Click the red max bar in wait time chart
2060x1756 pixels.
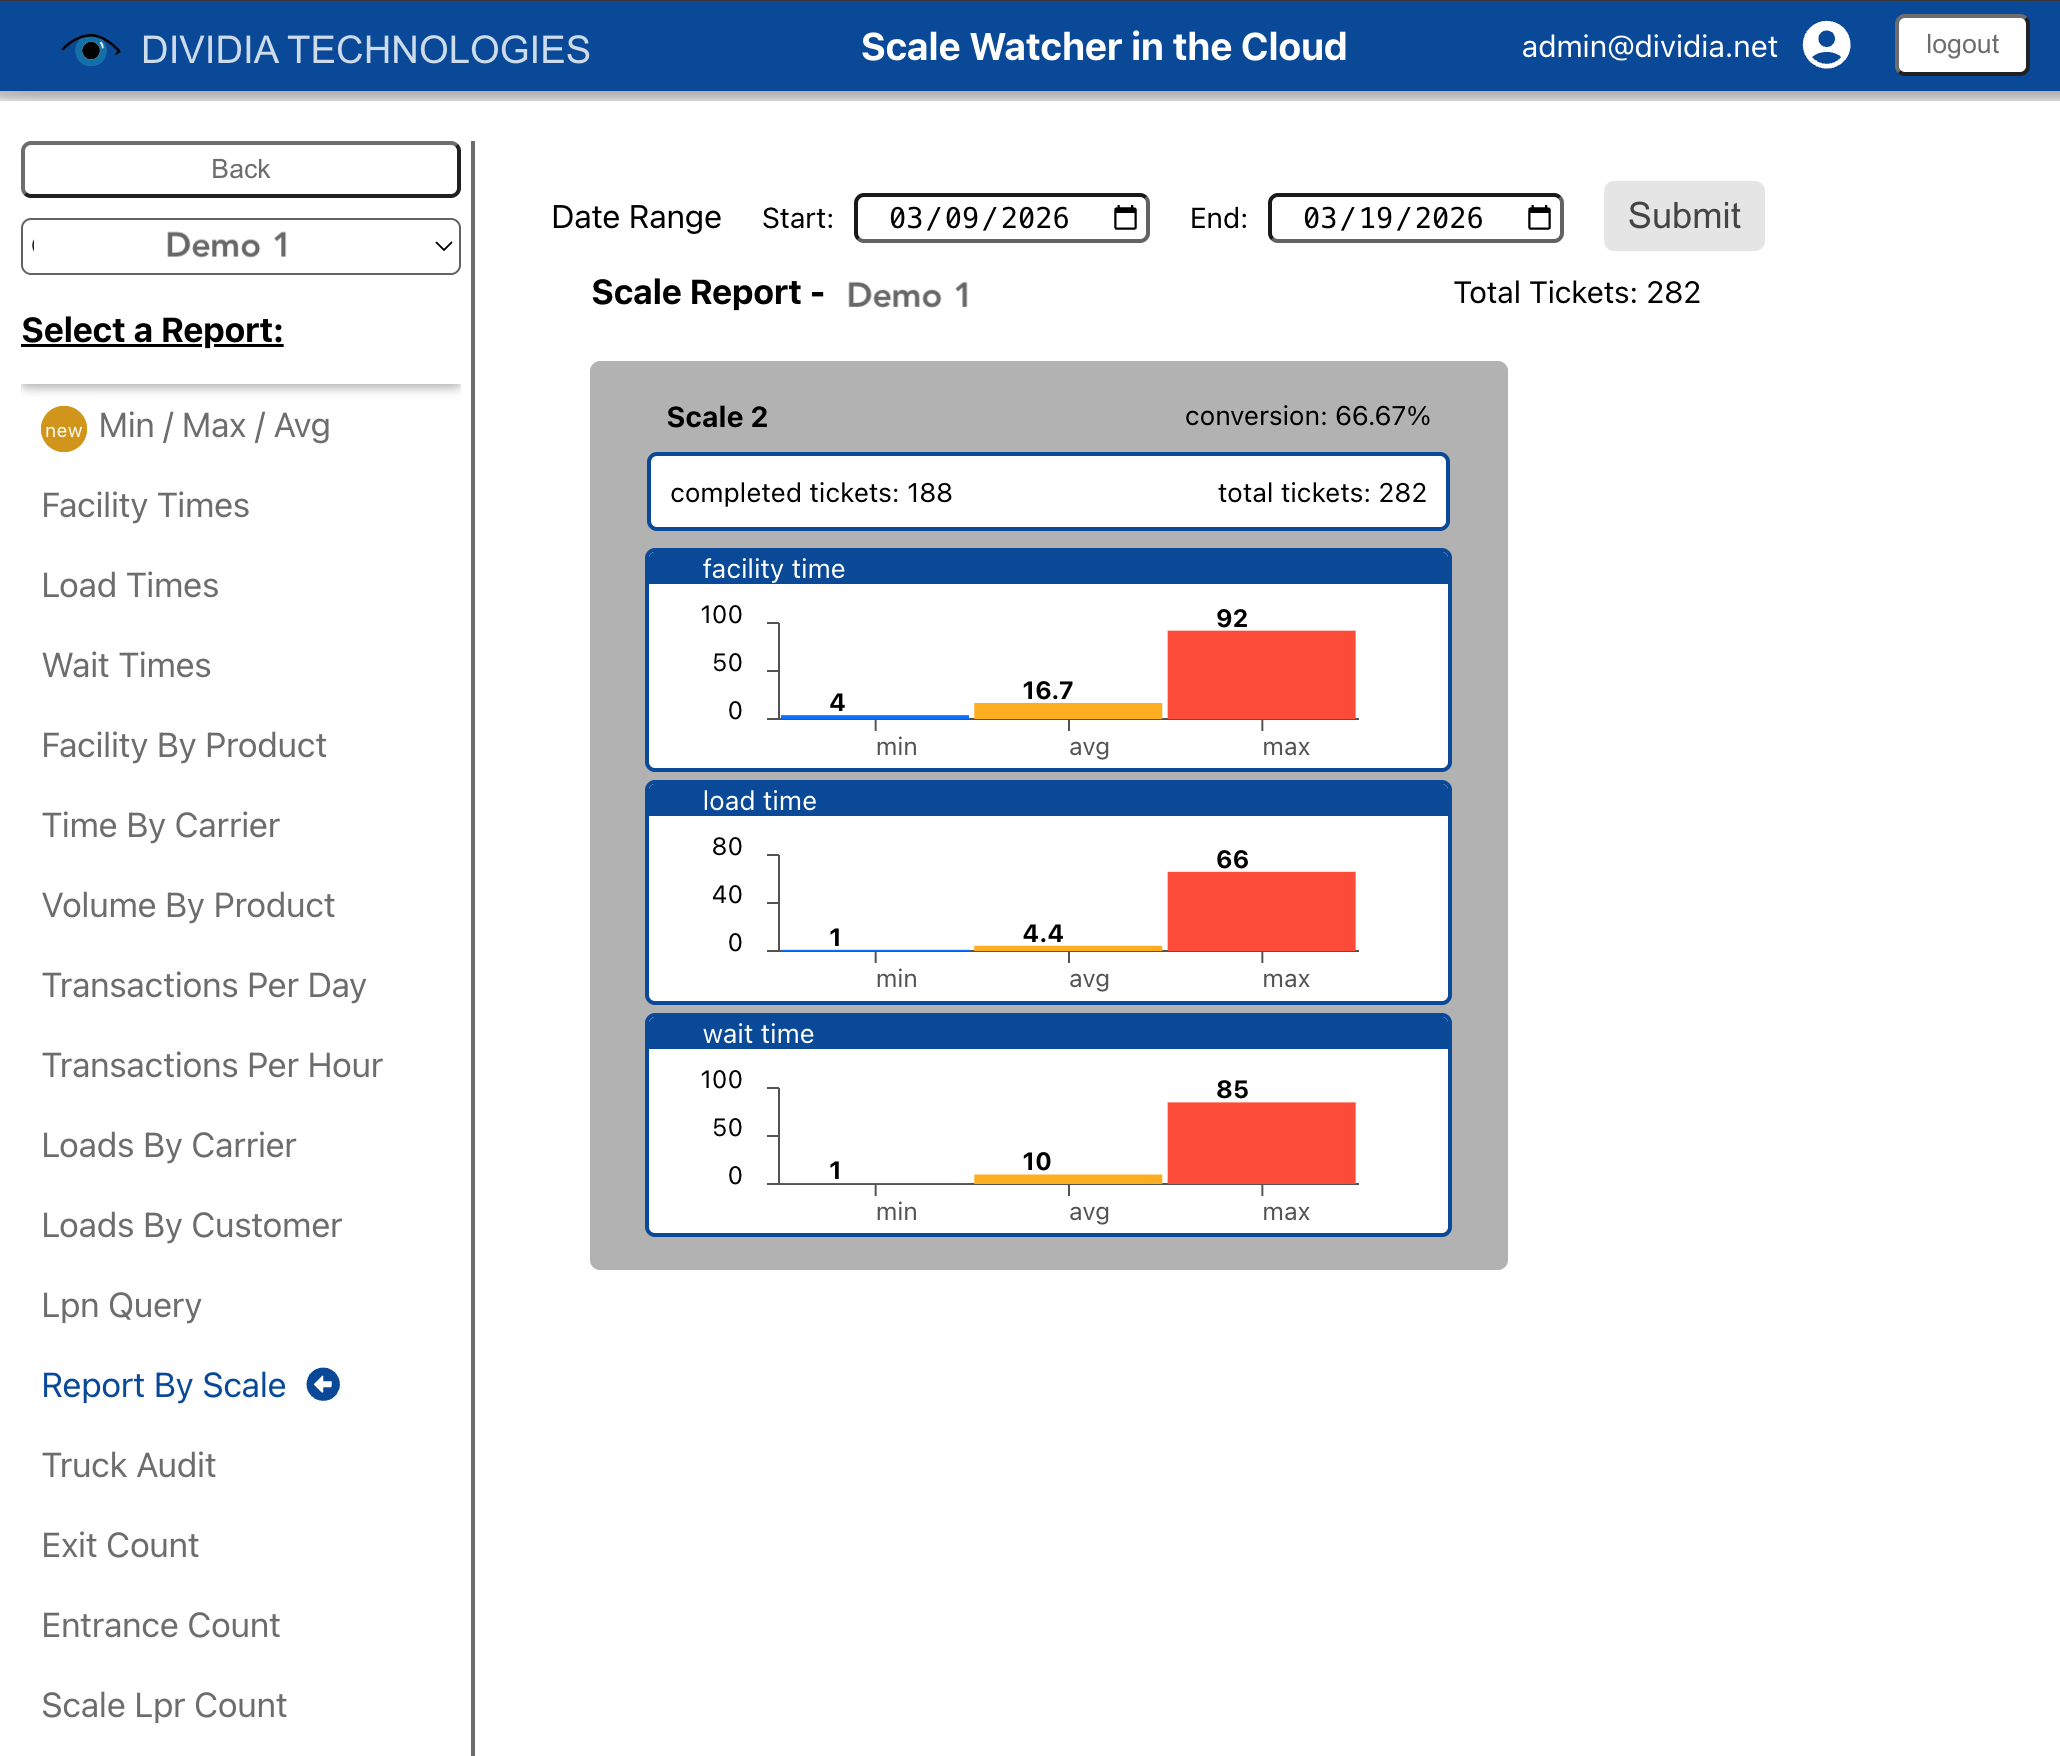[1261, 1142]
